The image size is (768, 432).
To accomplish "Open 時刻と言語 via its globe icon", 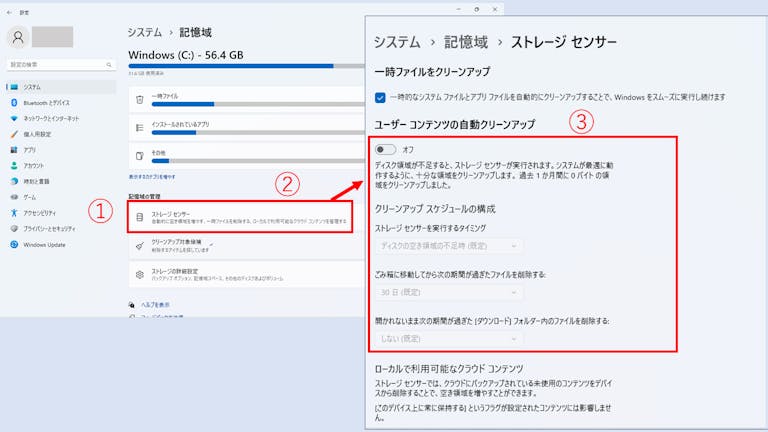I will click(14, 181).
